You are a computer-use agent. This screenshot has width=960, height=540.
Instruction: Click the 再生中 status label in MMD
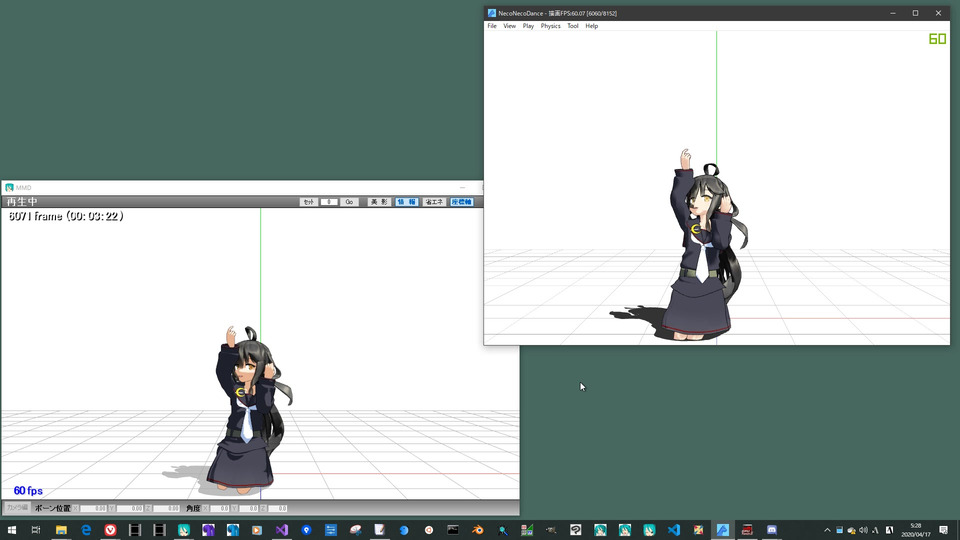point(22,201)
